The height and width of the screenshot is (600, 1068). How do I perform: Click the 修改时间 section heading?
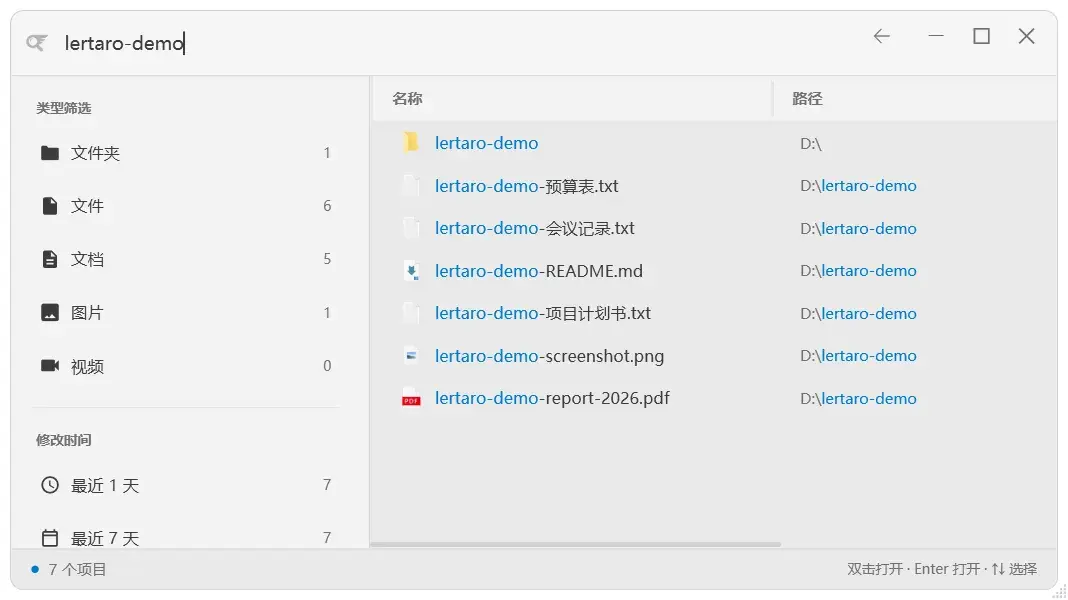click(x=63, y=440)
